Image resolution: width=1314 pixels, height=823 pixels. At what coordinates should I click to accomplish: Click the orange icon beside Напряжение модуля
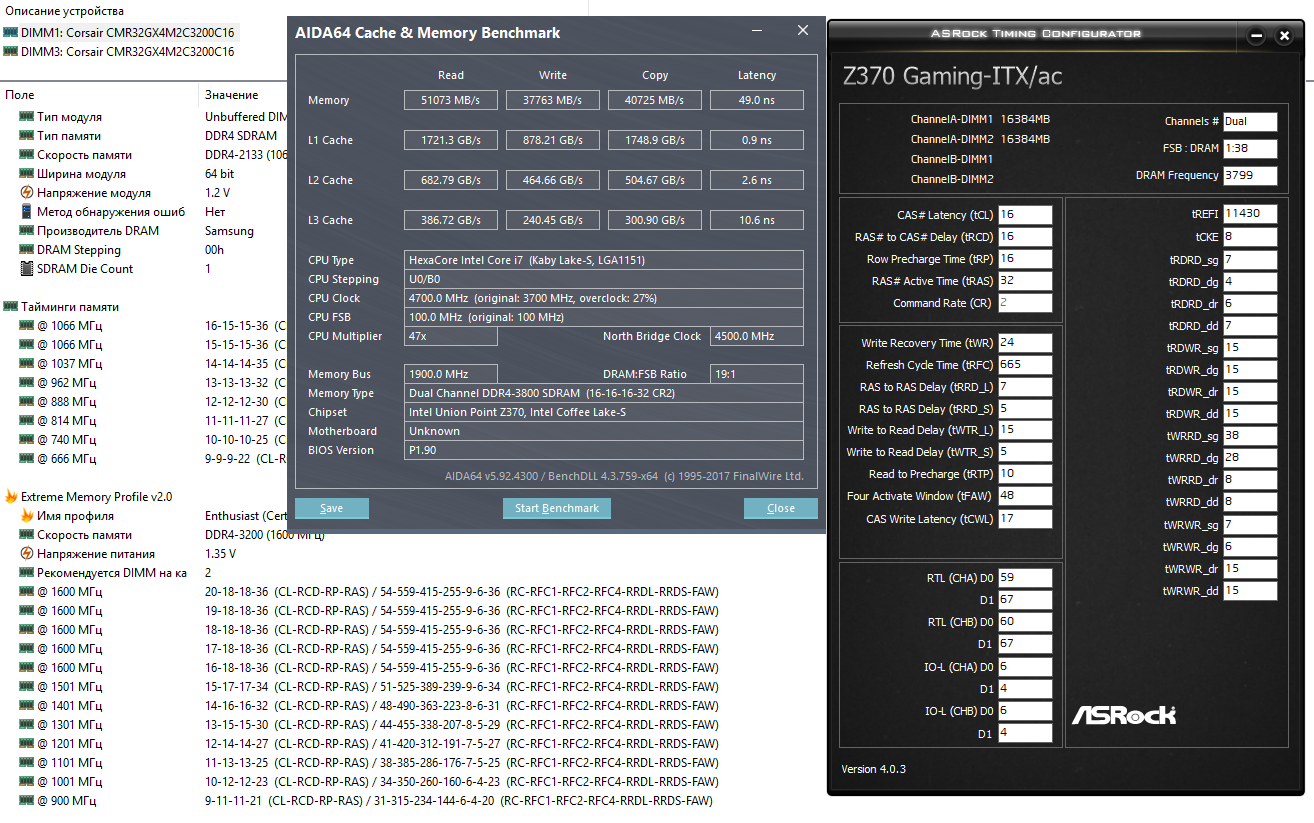click(x=27, y=193)
